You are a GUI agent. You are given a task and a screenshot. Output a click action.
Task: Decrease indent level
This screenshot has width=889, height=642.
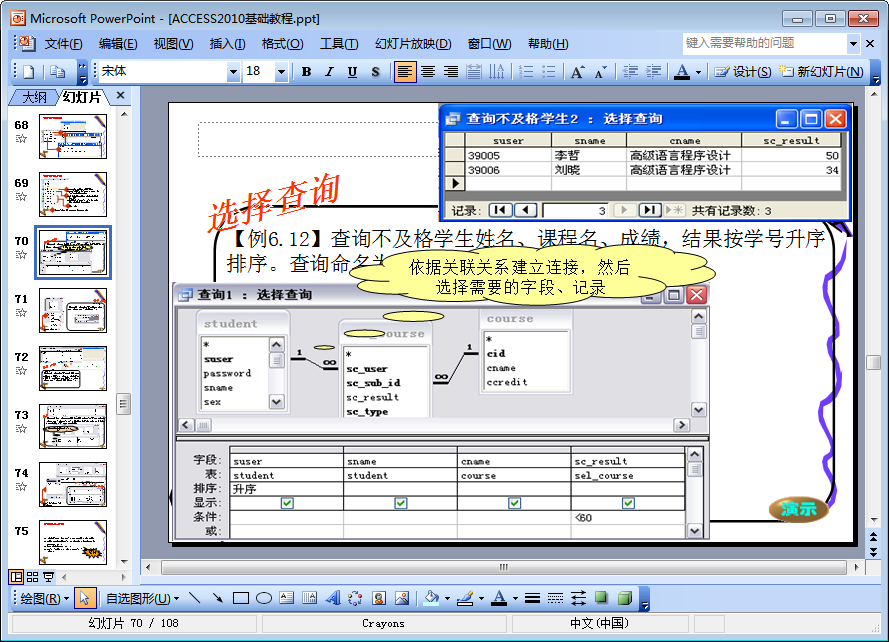[x=630, y=72]
